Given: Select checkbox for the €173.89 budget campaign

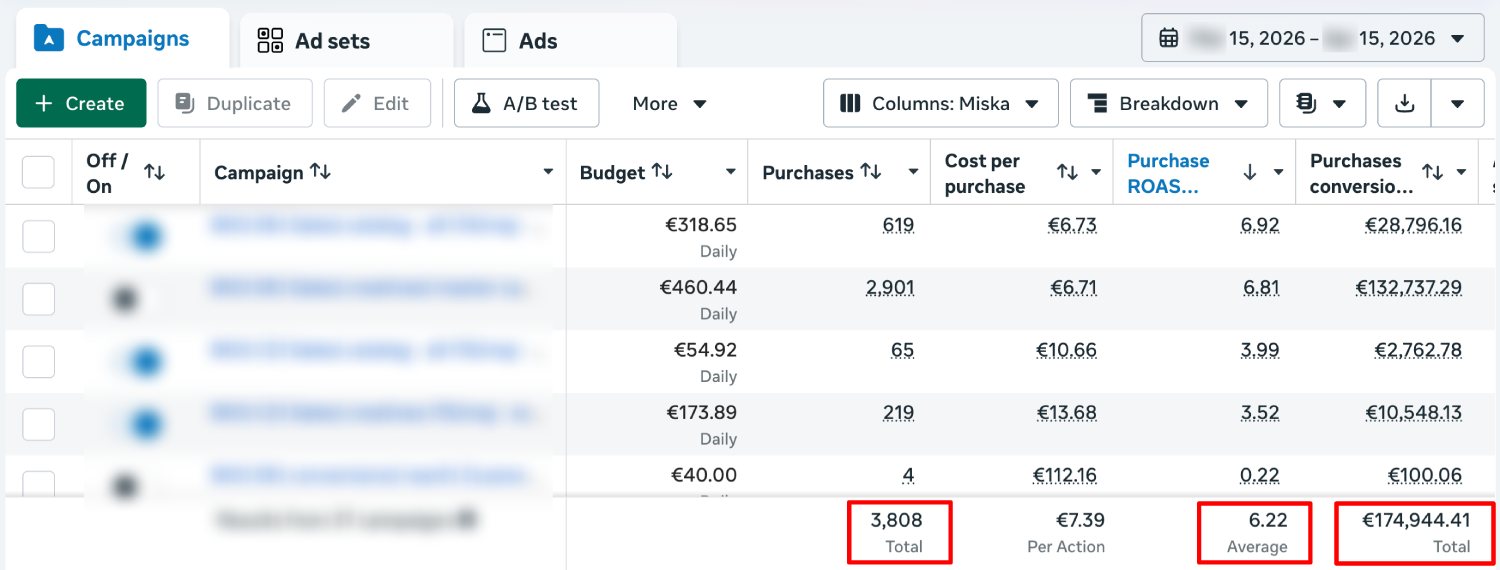Looking at the screenshot, I should coord(38,424).
